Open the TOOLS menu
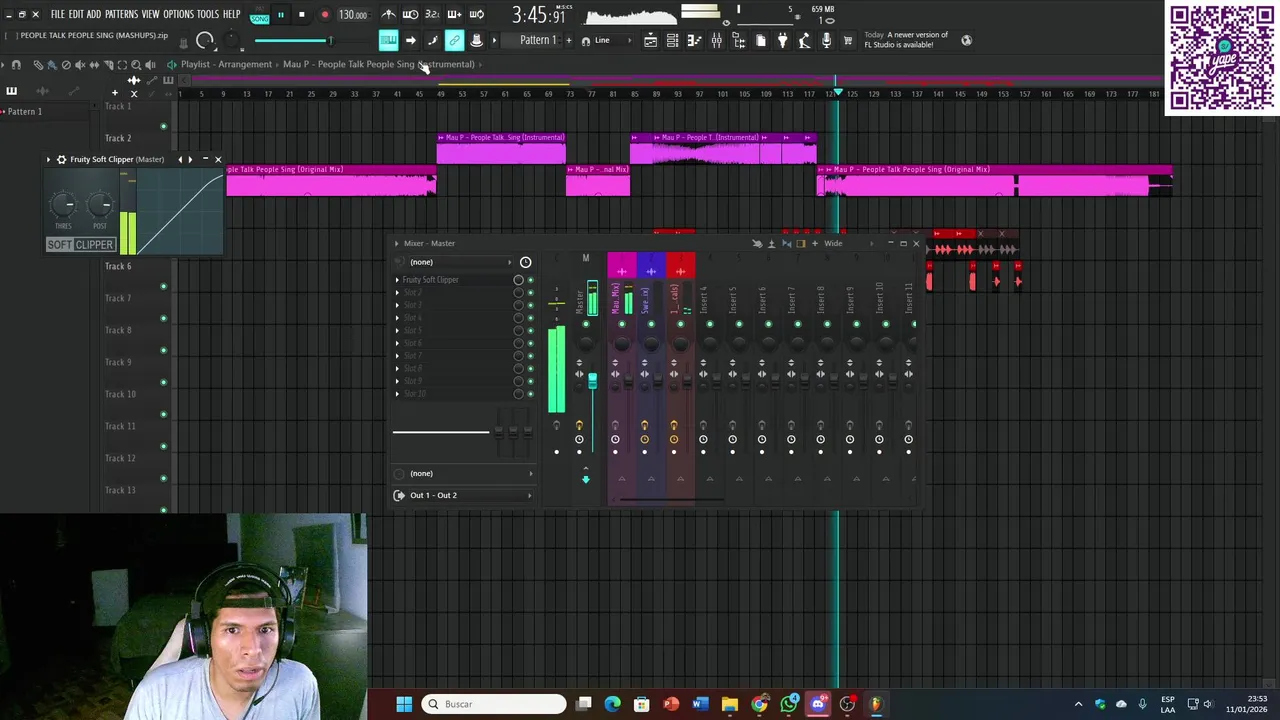The image size is (1280, 720). tap(208, 15)
